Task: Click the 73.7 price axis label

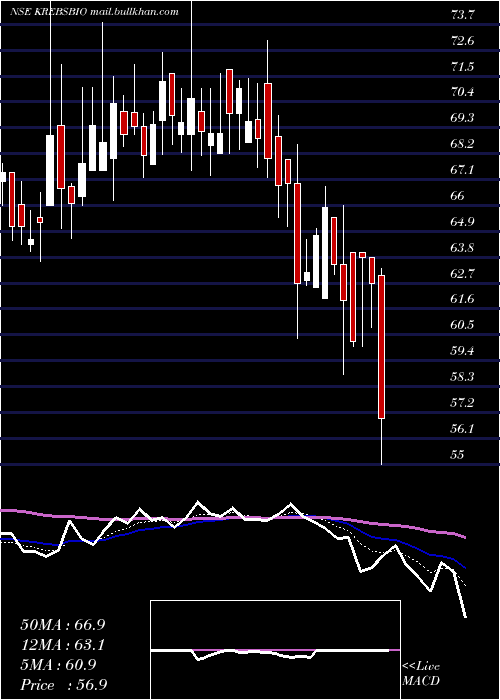Action: click(x=463, y=15)
